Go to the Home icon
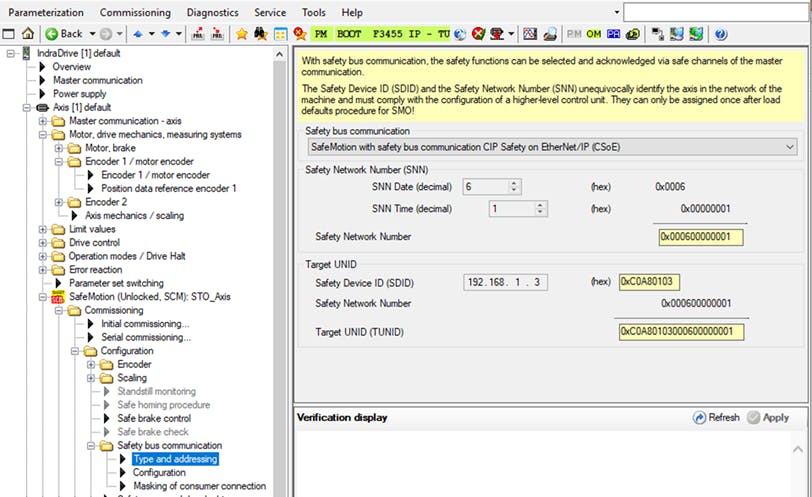This screenshot has height=497, width=812. pyautogui.click(x=27, y=34)
